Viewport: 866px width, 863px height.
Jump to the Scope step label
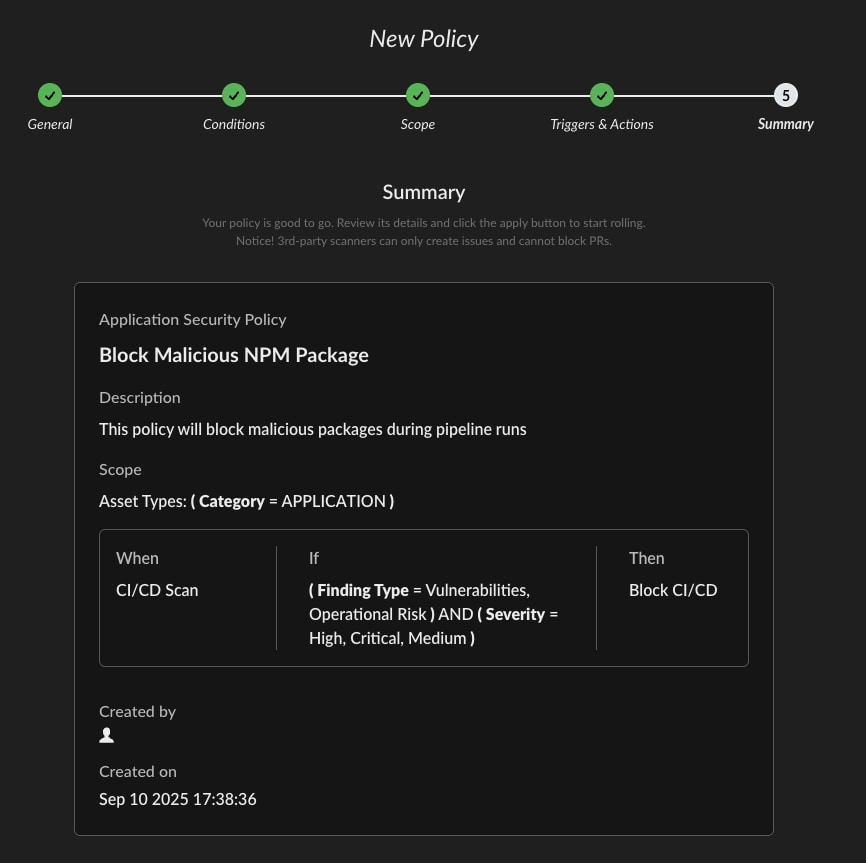pos(418,124)
